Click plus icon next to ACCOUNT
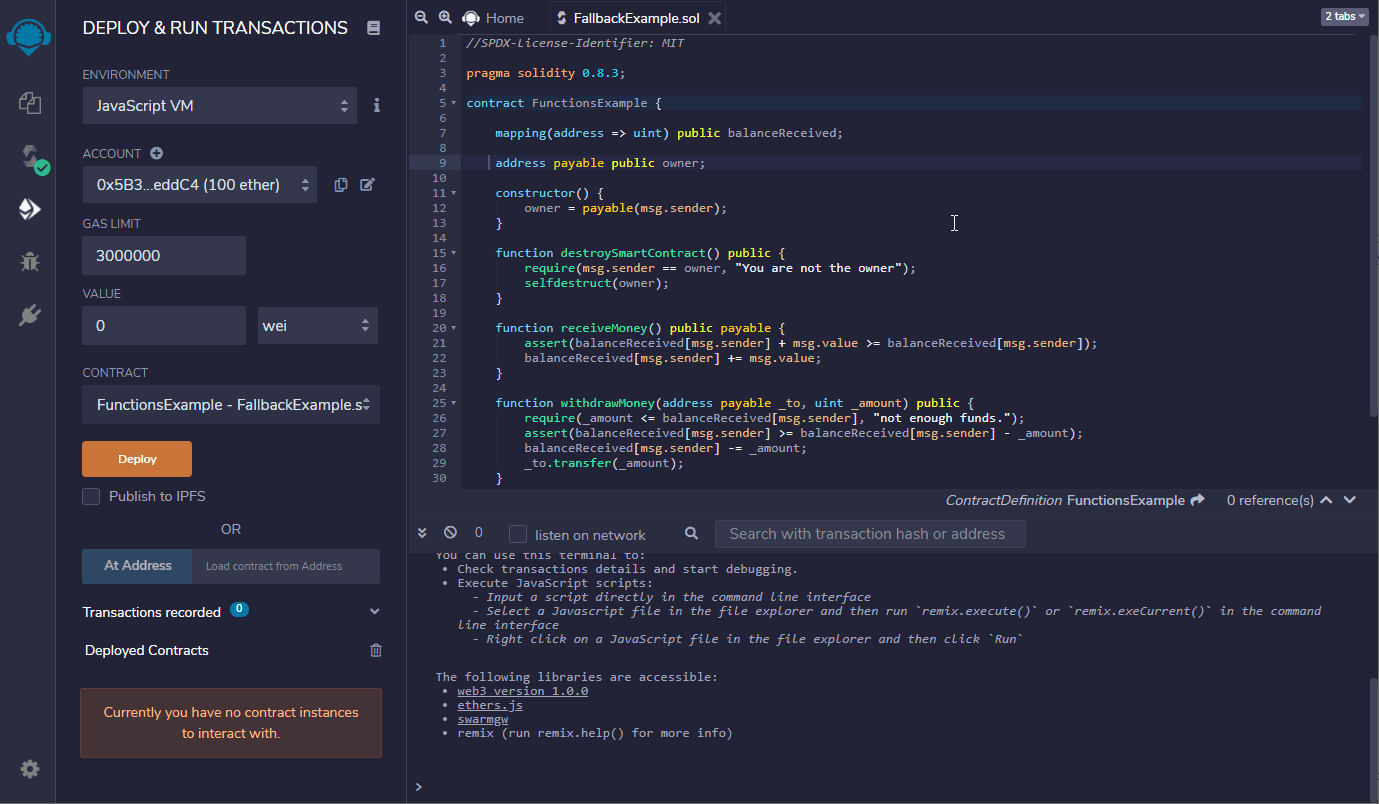1379x804 pixels. 156,153
